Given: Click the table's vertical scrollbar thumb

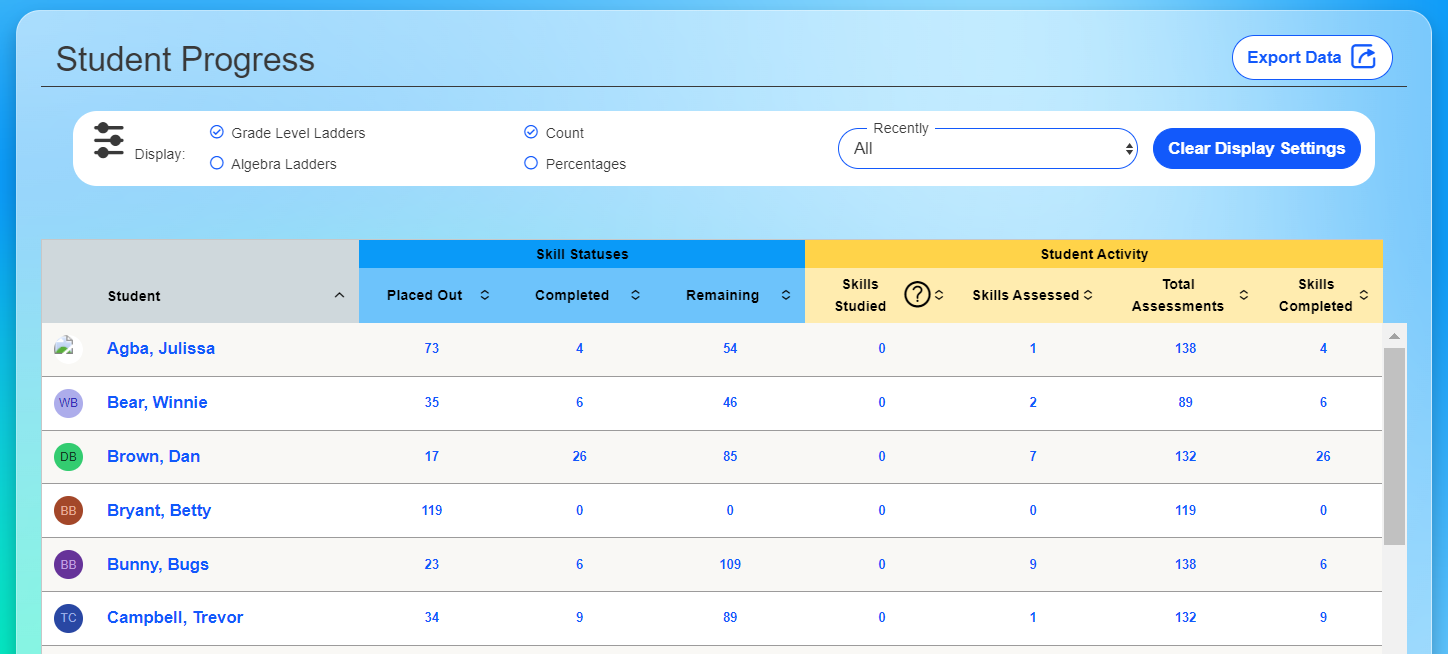Looking at the screenshot, I should pos(1394,445).
